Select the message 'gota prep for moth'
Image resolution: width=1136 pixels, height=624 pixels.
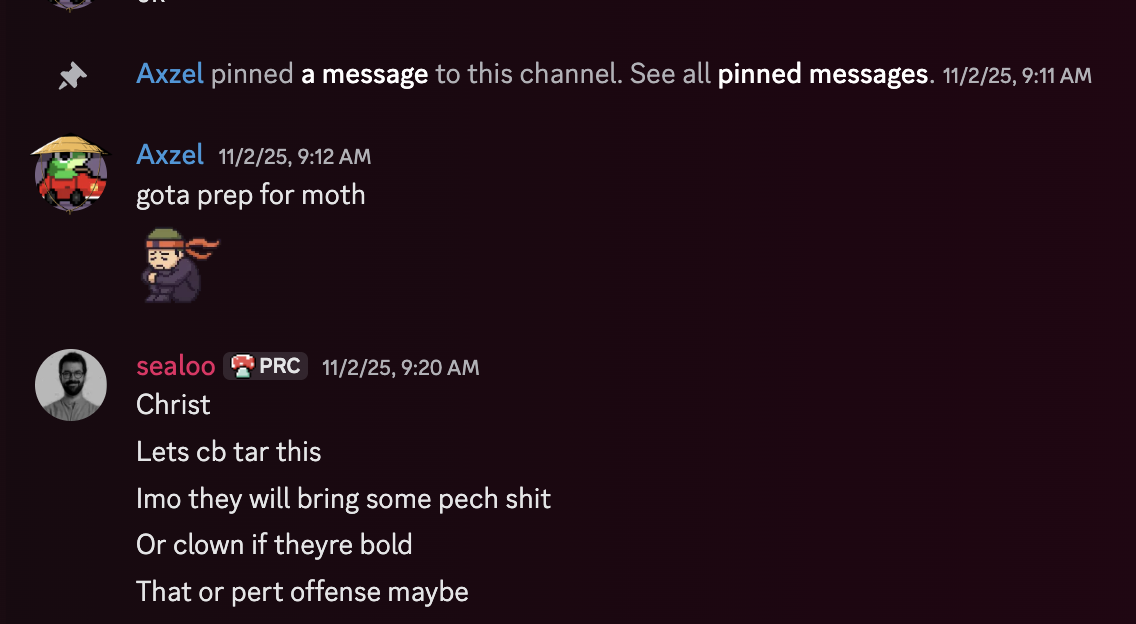[251, 195]
